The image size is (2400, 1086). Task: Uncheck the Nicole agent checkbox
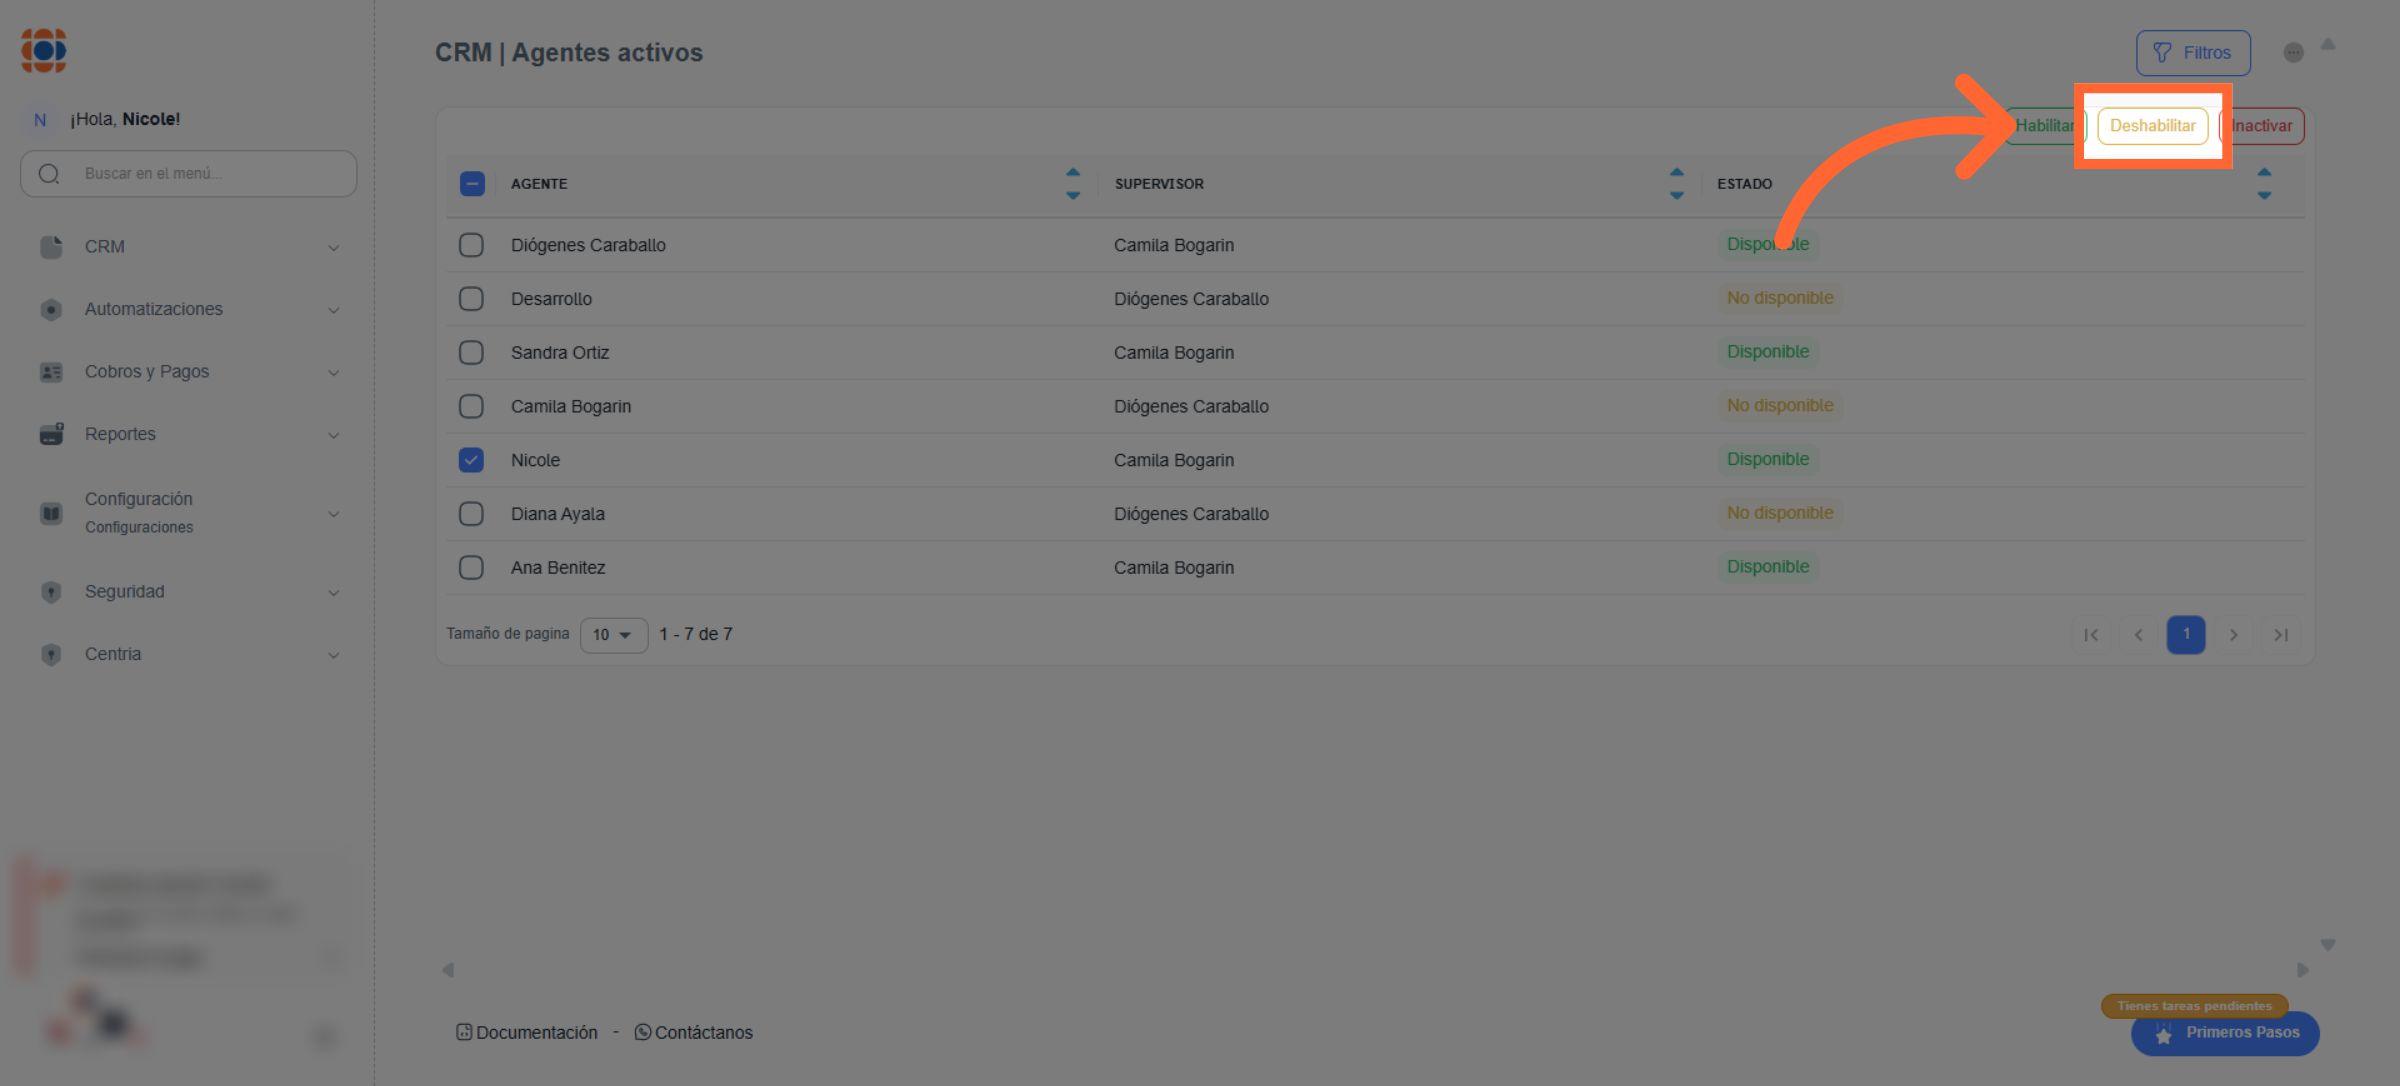(x=471, y=460)
